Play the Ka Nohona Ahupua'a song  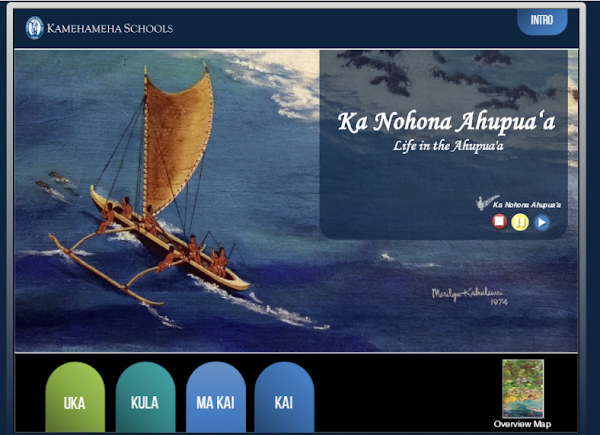[541, 222]
